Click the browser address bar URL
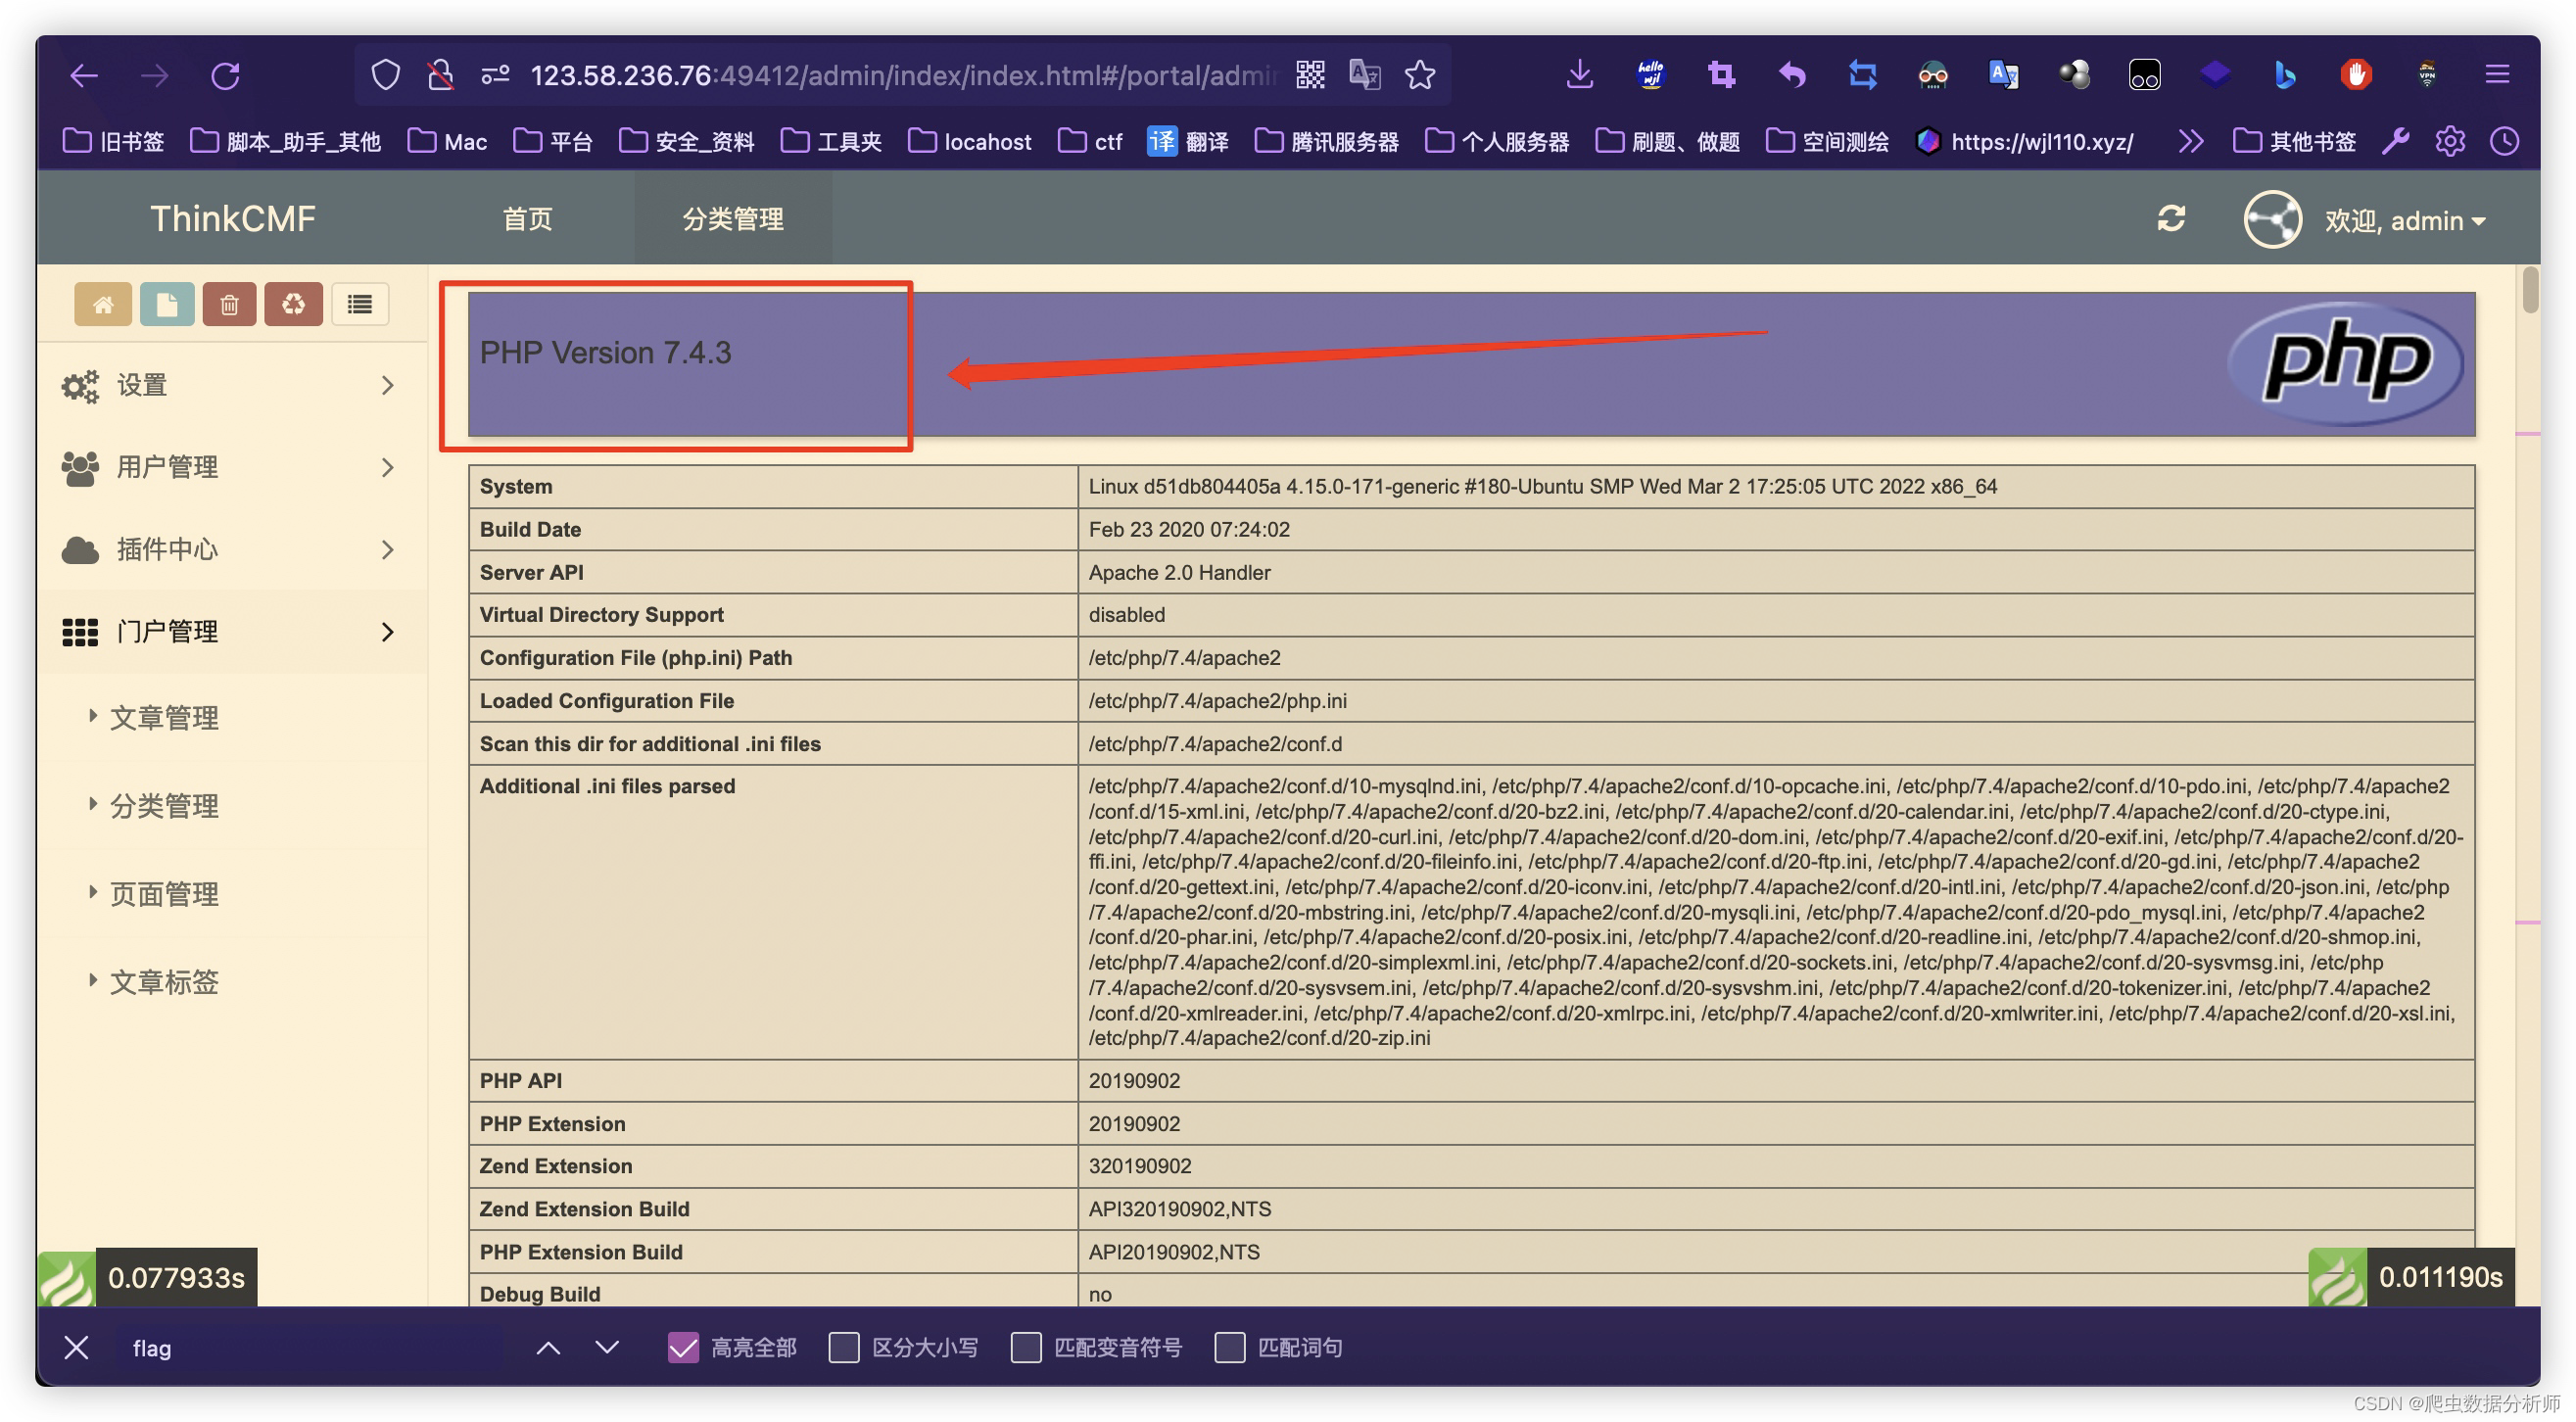This screenshot has height=1422, width=2576. point(903,75)
